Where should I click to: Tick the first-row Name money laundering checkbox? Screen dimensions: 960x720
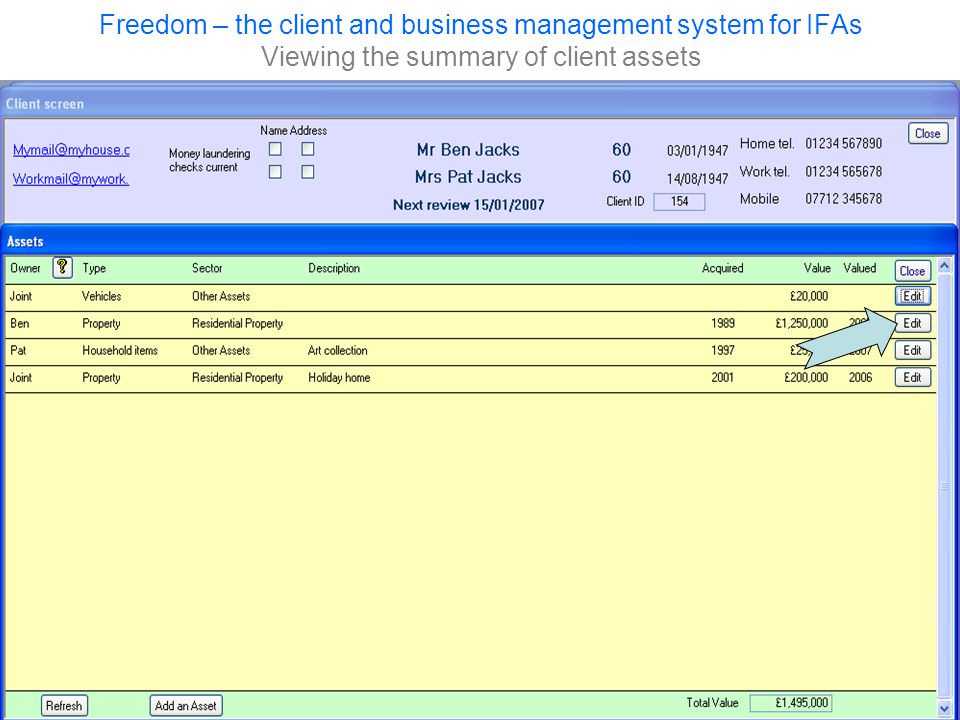[276, 149]
